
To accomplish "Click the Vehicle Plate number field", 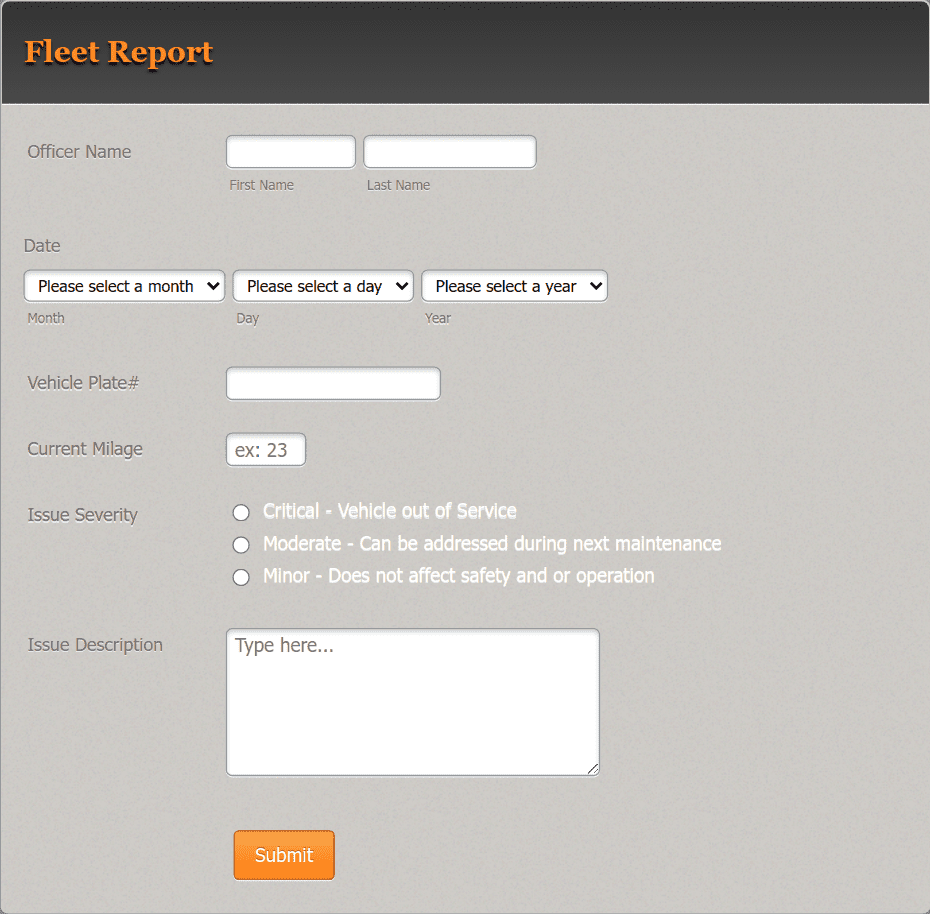I will pos(333,383).
